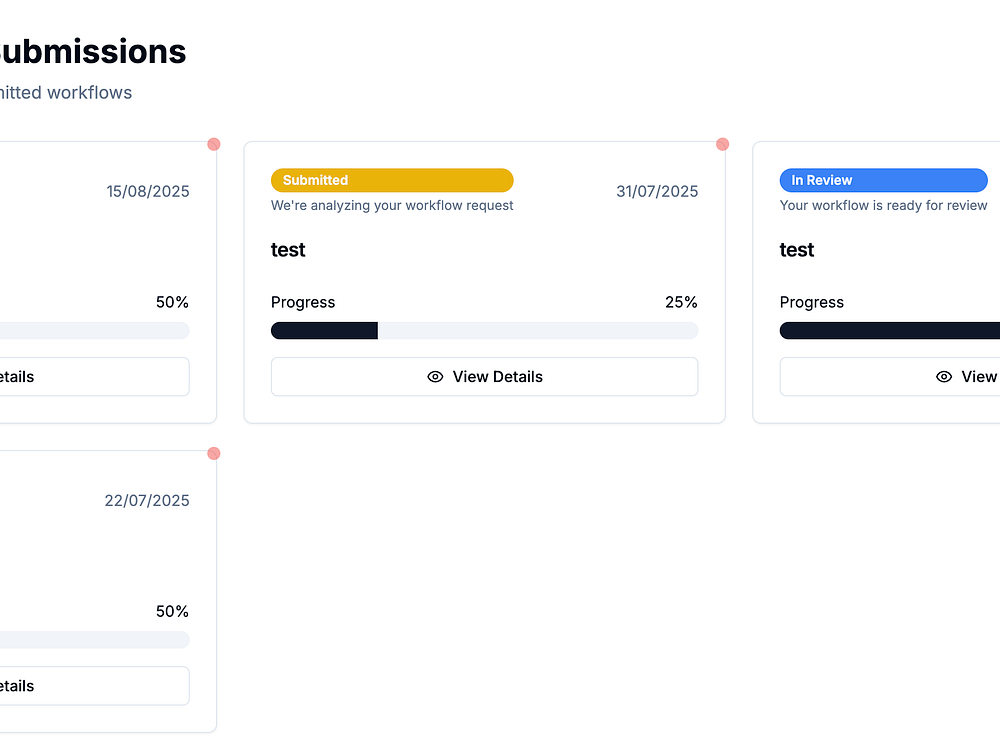Click the red dot on the Submitted card

point(722,144)
